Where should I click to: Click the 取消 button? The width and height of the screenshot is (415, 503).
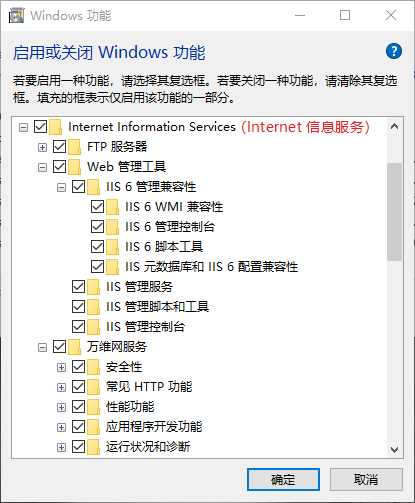tap(366, 480)
